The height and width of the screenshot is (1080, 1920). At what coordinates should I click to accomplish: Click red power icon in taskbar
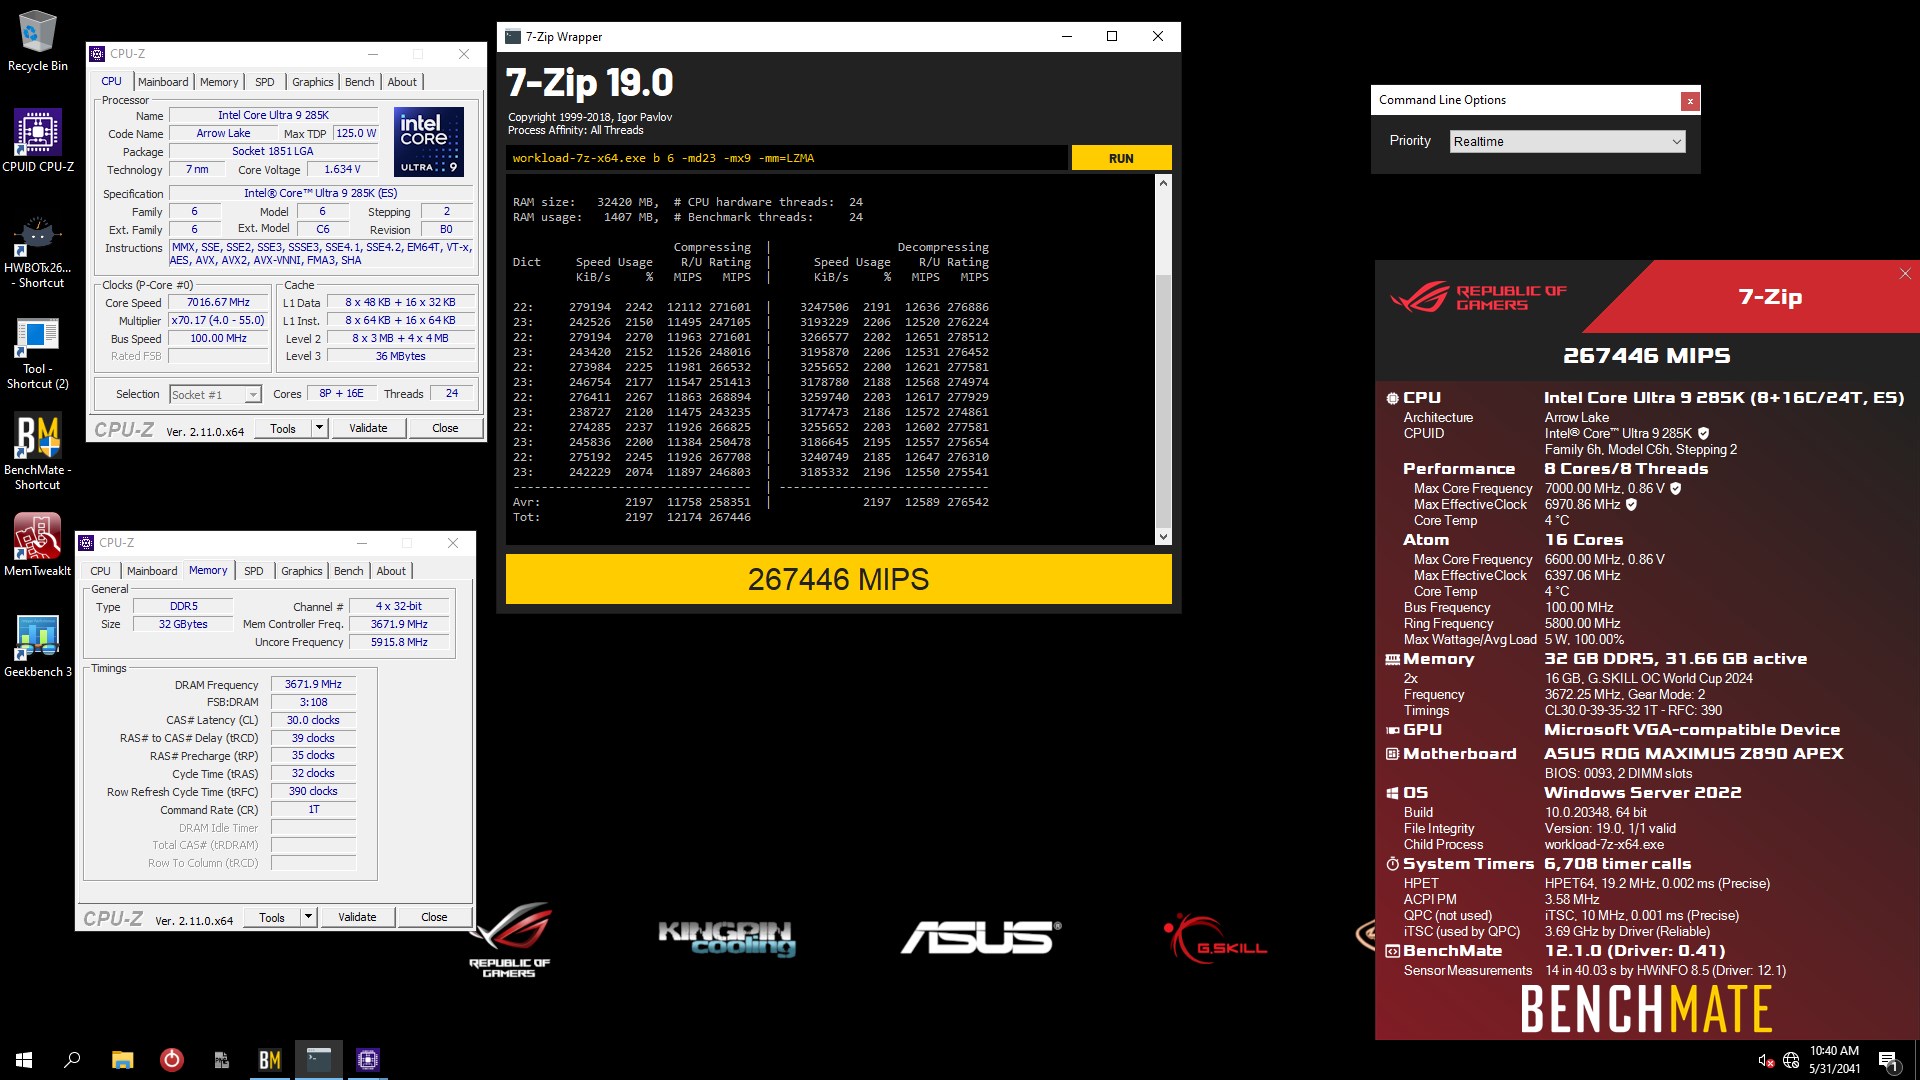[x=171, y=1060]
